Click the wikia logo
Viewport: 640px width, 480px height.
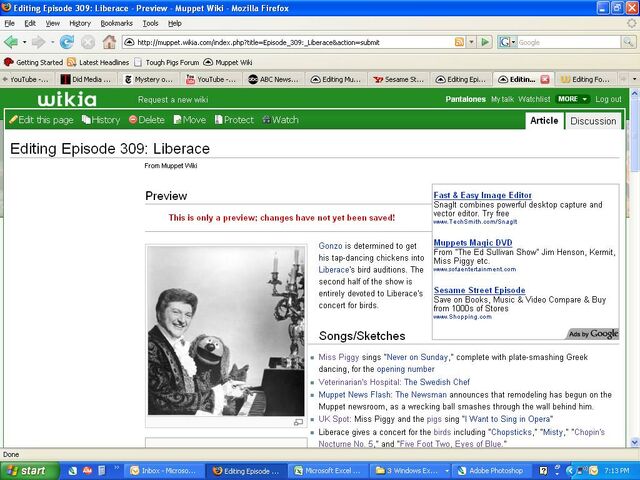(x=67, y=99)
